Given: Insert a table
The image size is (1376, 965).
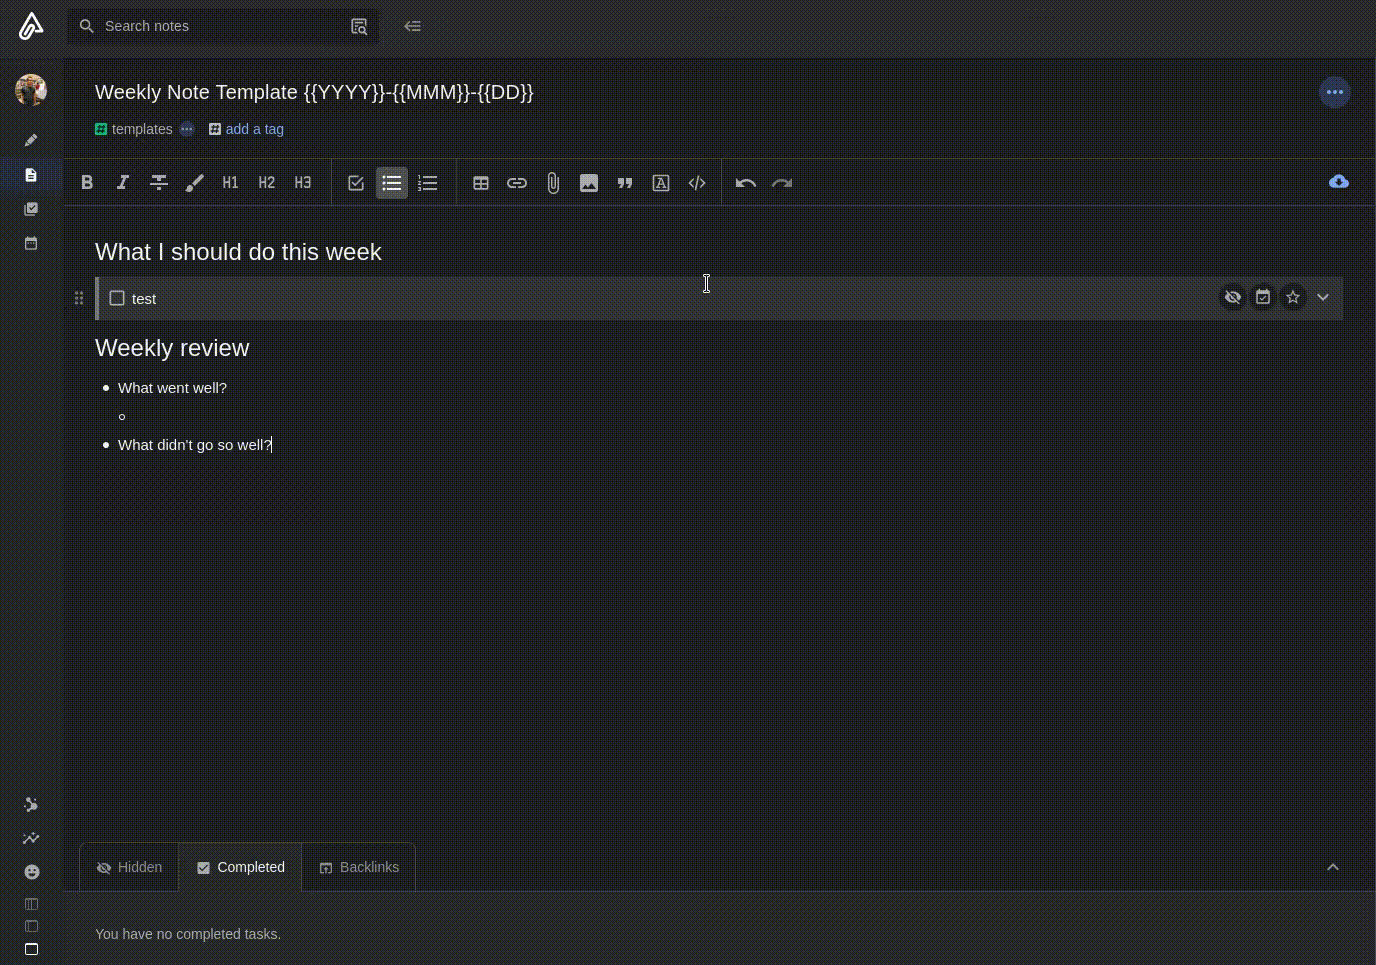Looking at the screenshot, I should tap(481, 183).
